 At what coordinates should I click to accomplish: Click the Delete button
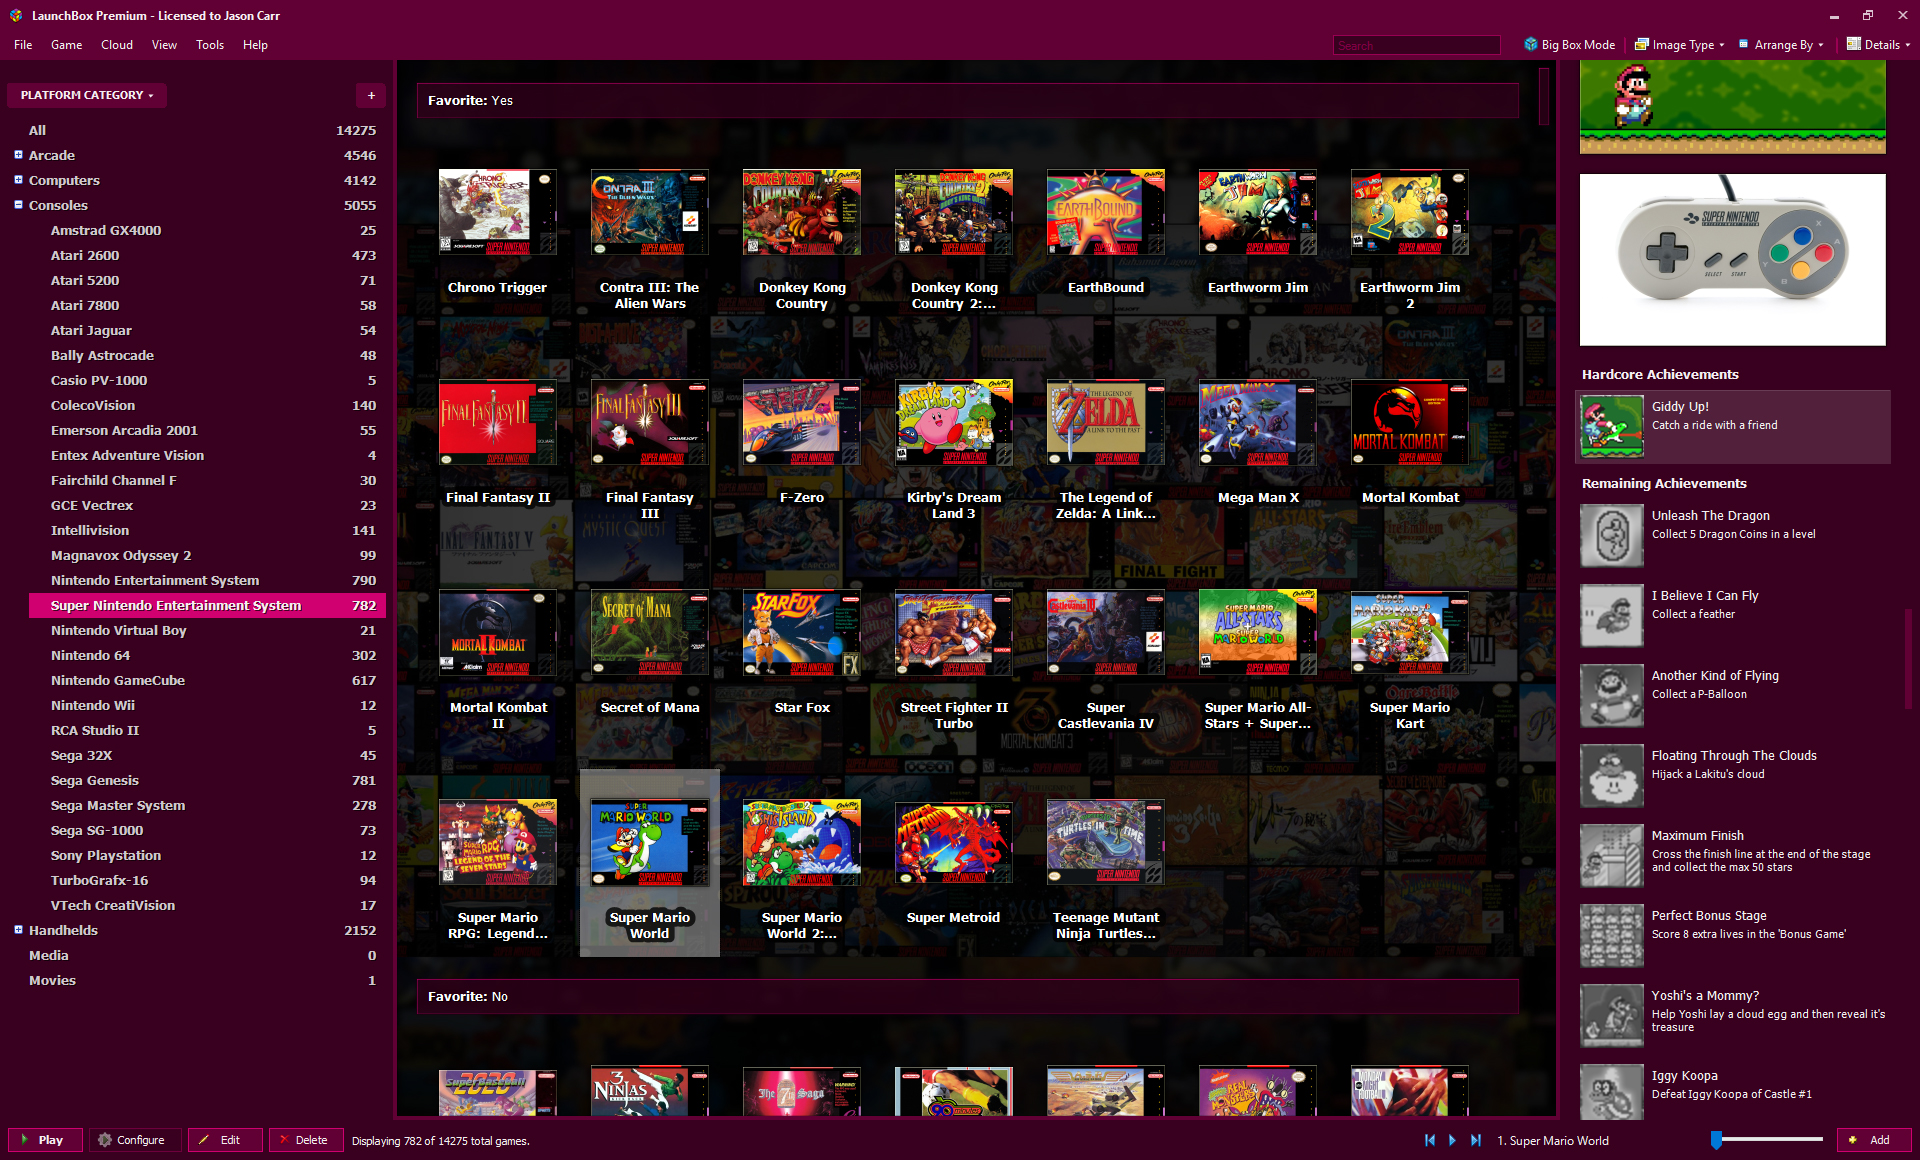pyautogui.click(x=306, y=1140)
